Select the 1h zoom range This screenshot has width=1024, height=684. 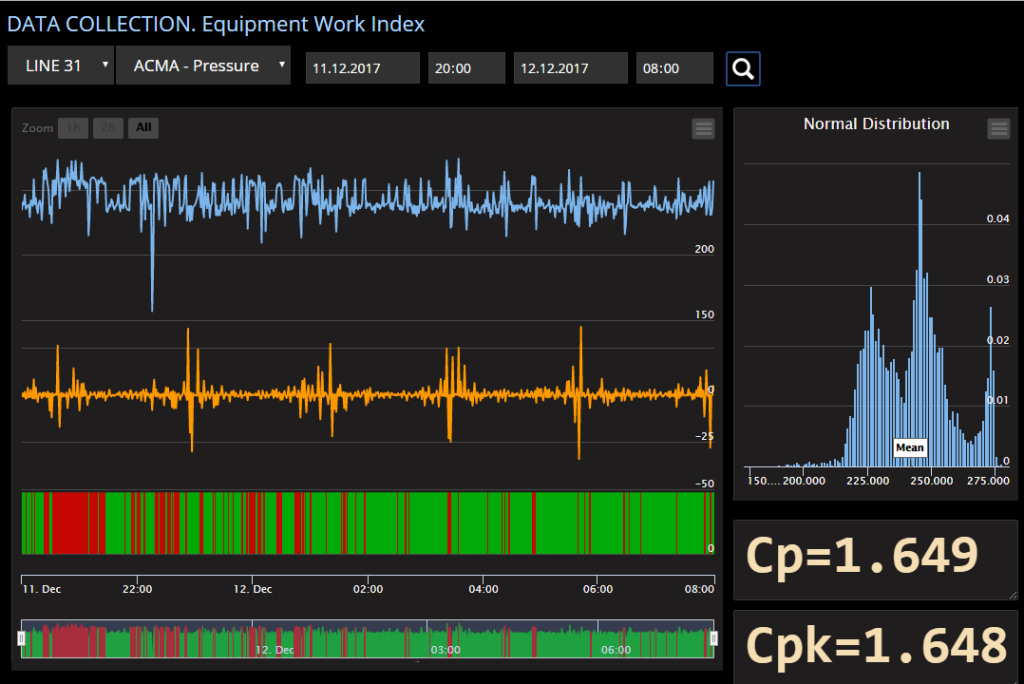tap(72, 128)
